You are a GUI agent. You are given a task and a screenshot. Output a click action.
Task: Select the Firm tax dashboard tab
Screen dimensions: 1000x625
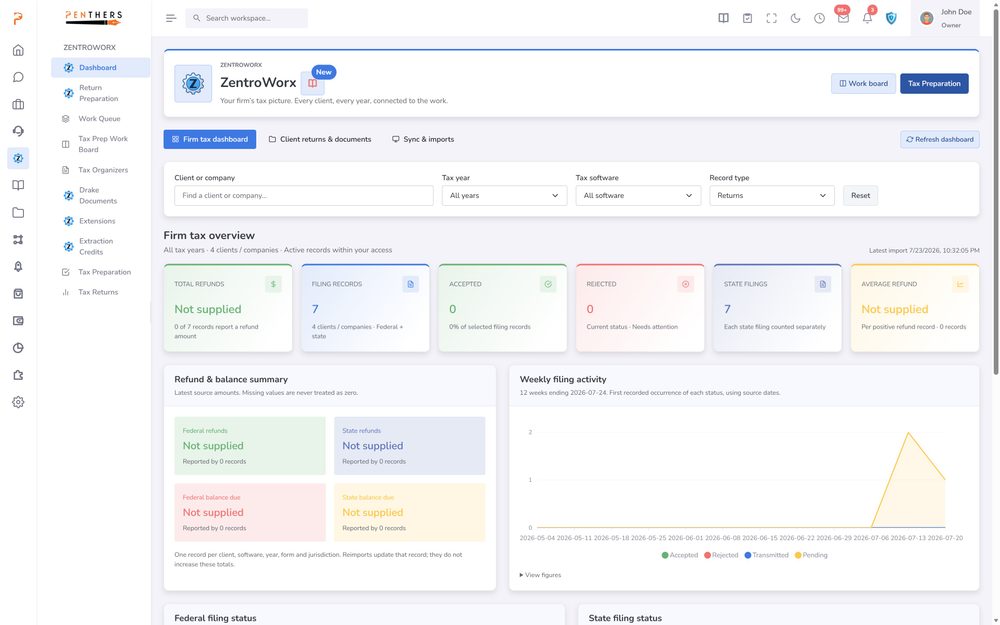[210, 139]
